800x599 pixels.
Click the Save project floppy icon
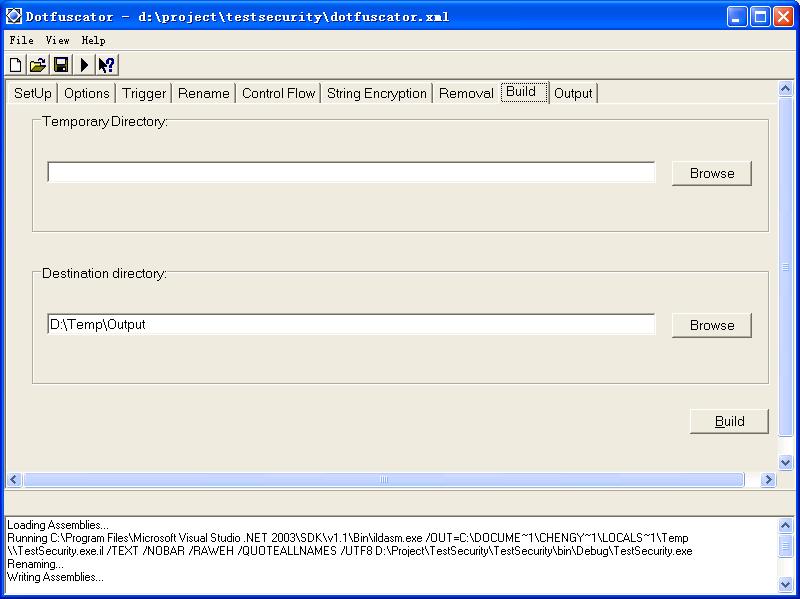[x=61, y=65]
